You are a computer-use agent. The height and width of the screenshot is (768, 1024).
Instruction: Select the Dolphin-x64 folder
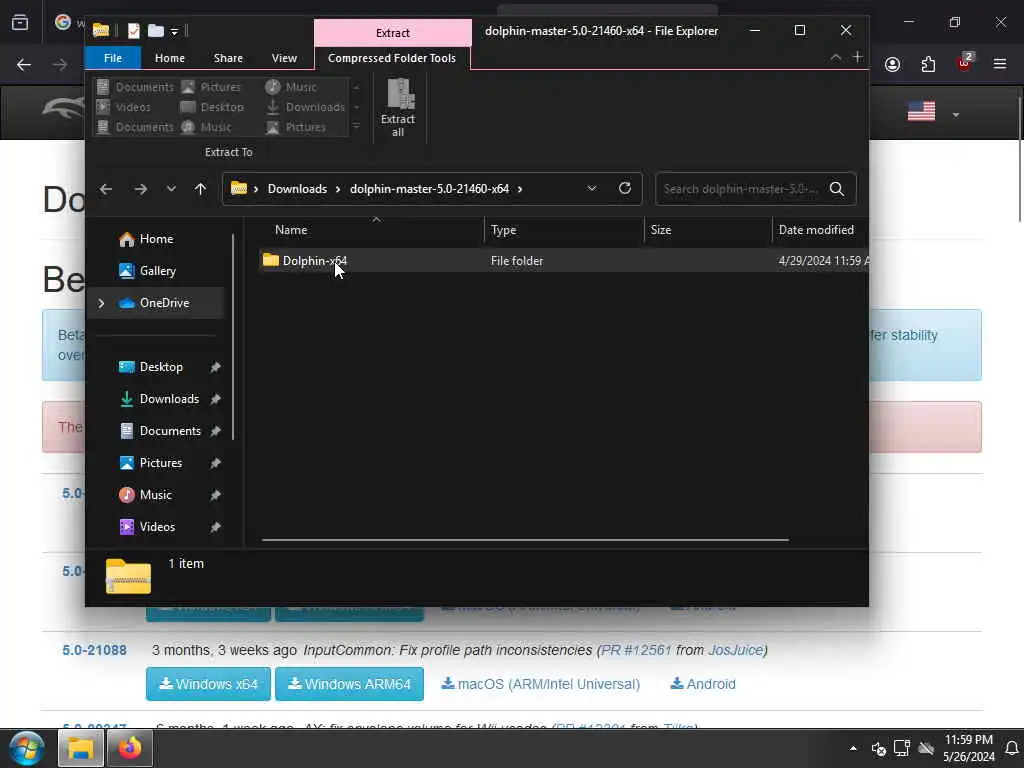coord(314,261)
